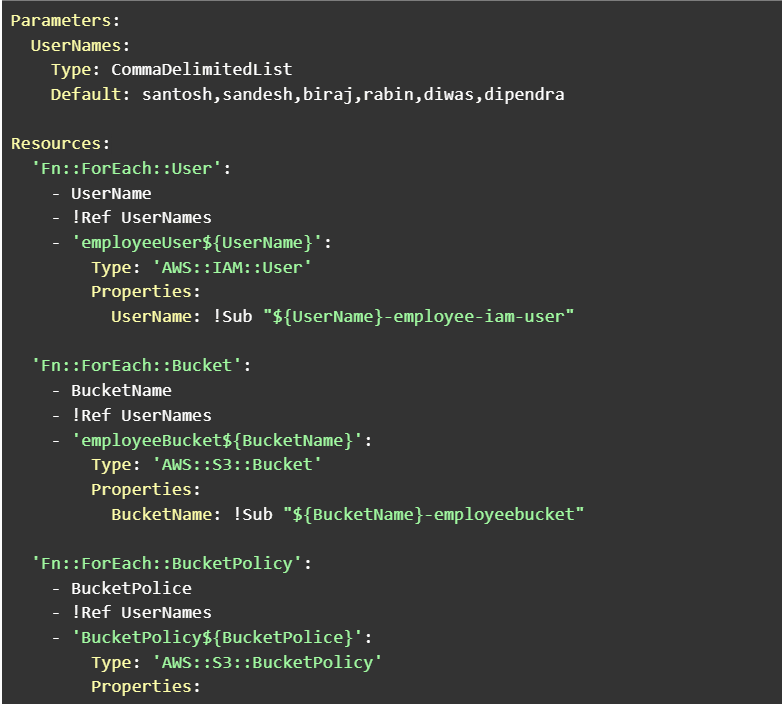Click dipendra in the Default list
Screen dimensions: 782x704
pos(524,95)
